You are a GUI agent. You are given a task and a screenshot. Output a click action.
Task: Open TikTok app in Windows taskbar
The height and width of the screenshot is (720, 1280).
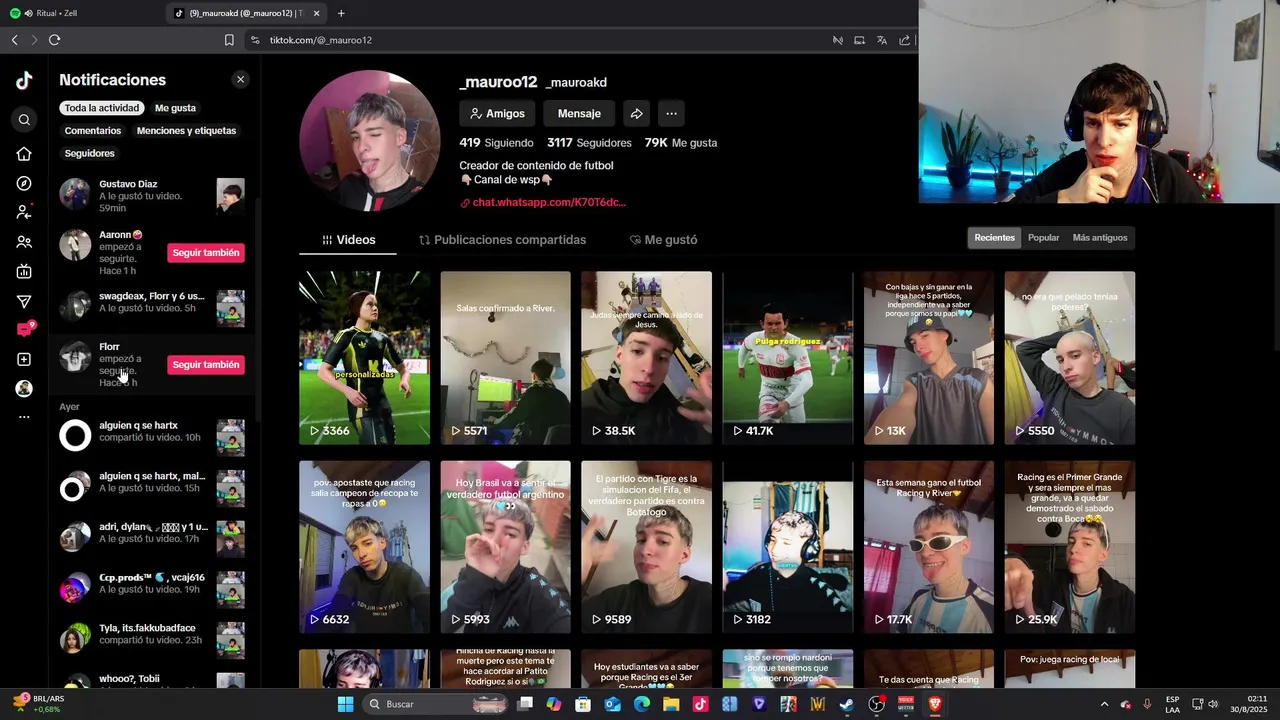(700, 704)
